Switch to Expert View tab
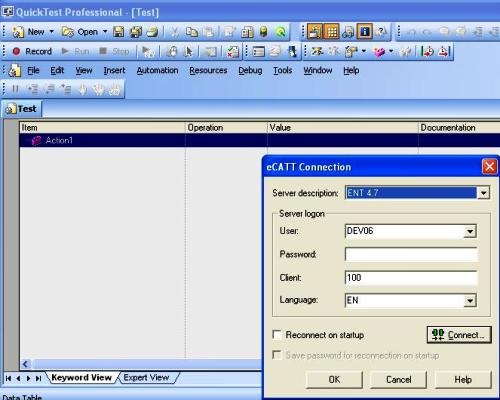Image resolution: width=500 pixels, height=400 pixels. 146,378
